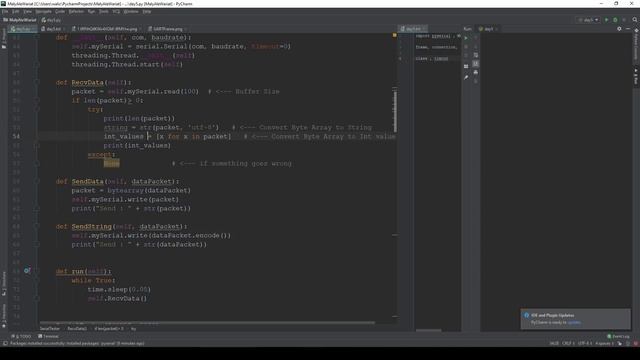Viewport: 640px width, 360px height.
Task: Click the indent spaces indicator in the status bar
Action: point(604,343)
